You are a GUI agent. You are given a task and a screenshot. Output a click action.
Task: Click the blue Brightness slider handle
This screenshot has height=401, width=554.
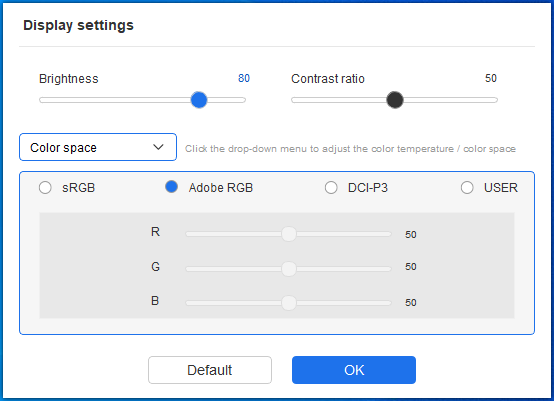(x=199, y=100)
